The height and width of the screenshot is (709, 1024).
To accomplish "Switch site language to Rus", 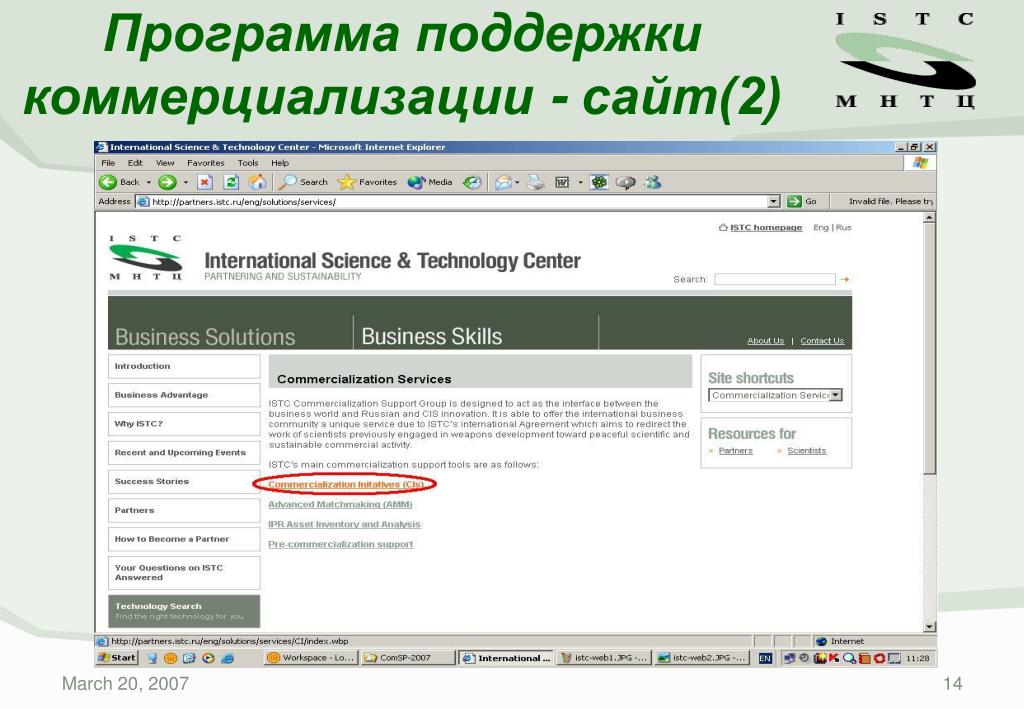I will tap(844, 227).
